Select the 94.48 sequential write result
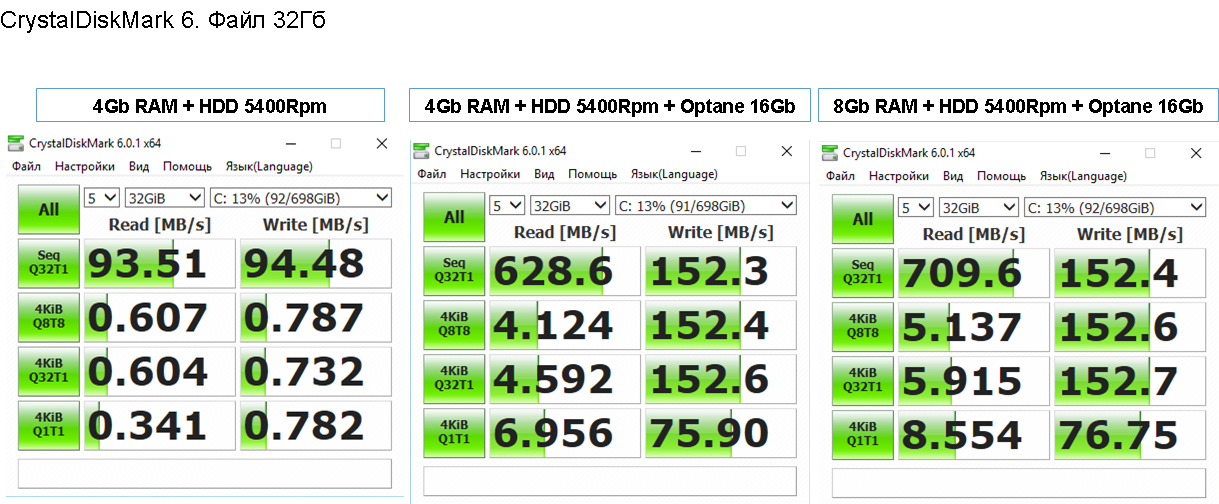 click(316, 263)
